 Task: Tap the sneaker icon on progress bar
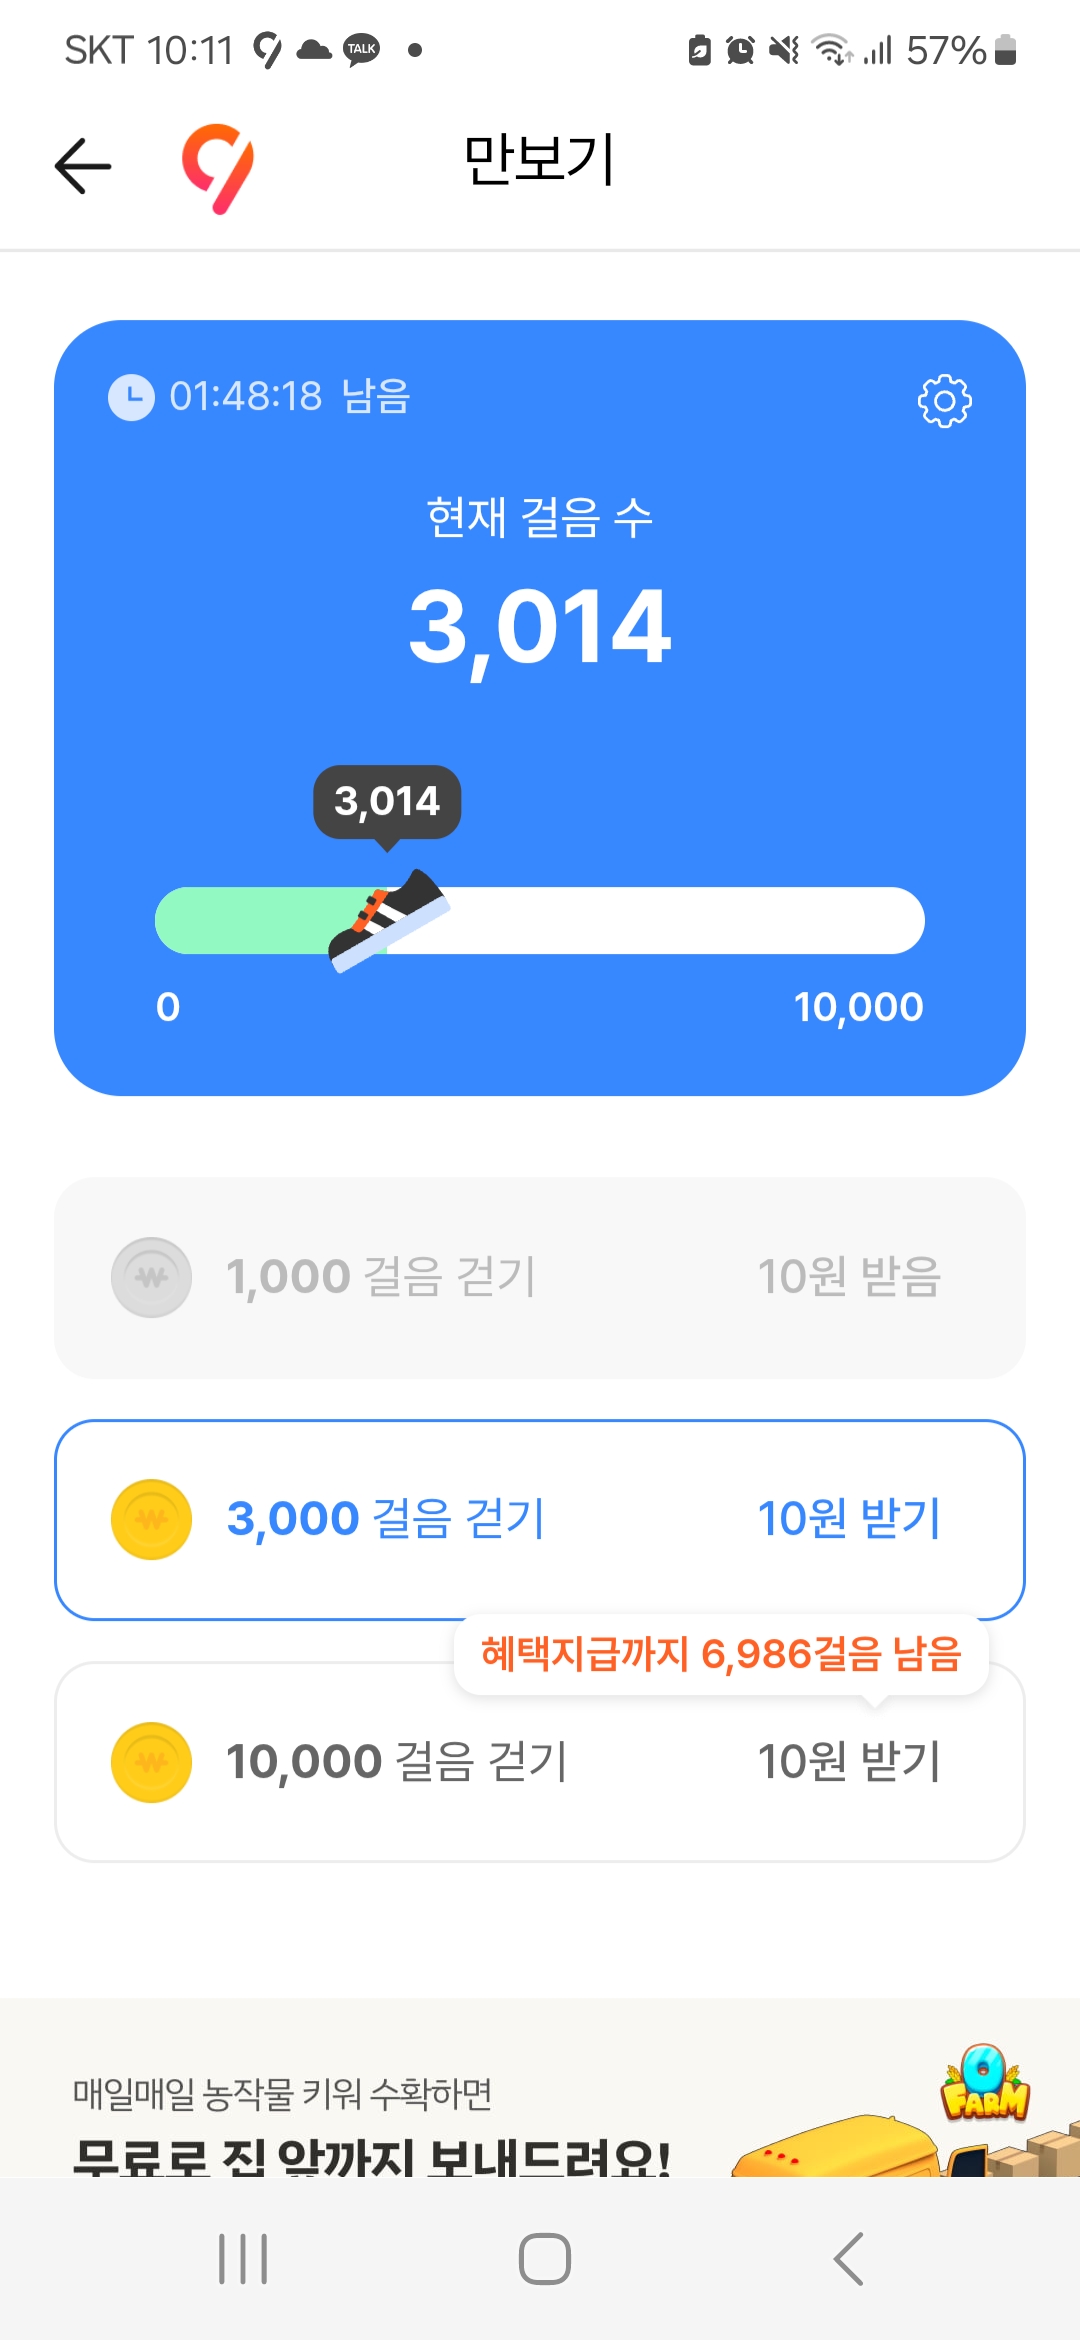pyautogui.click(x=389, y=919)
